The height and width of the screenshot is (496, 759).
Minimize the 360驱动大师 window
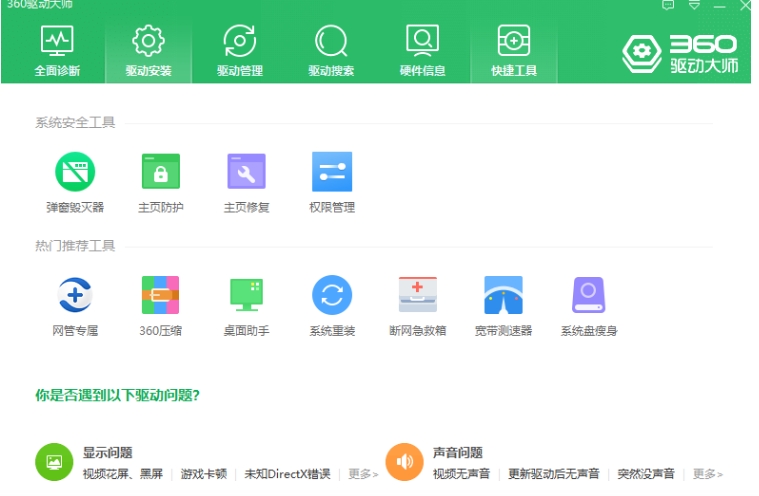click(x=719, y=6)
